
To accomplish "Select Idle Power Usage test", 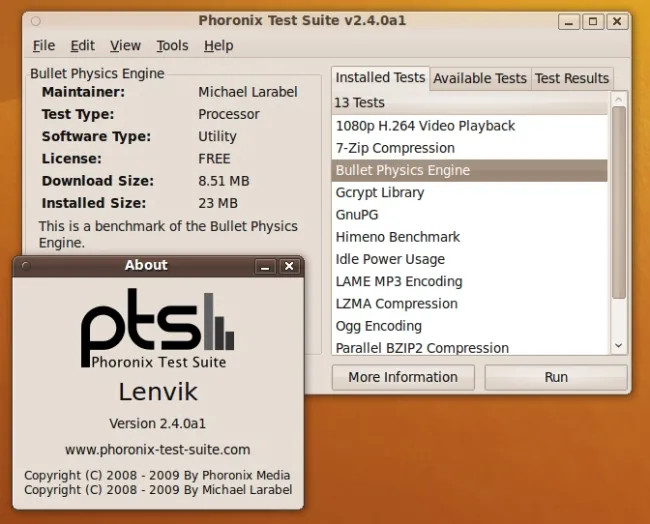I will tap(469, 259).
